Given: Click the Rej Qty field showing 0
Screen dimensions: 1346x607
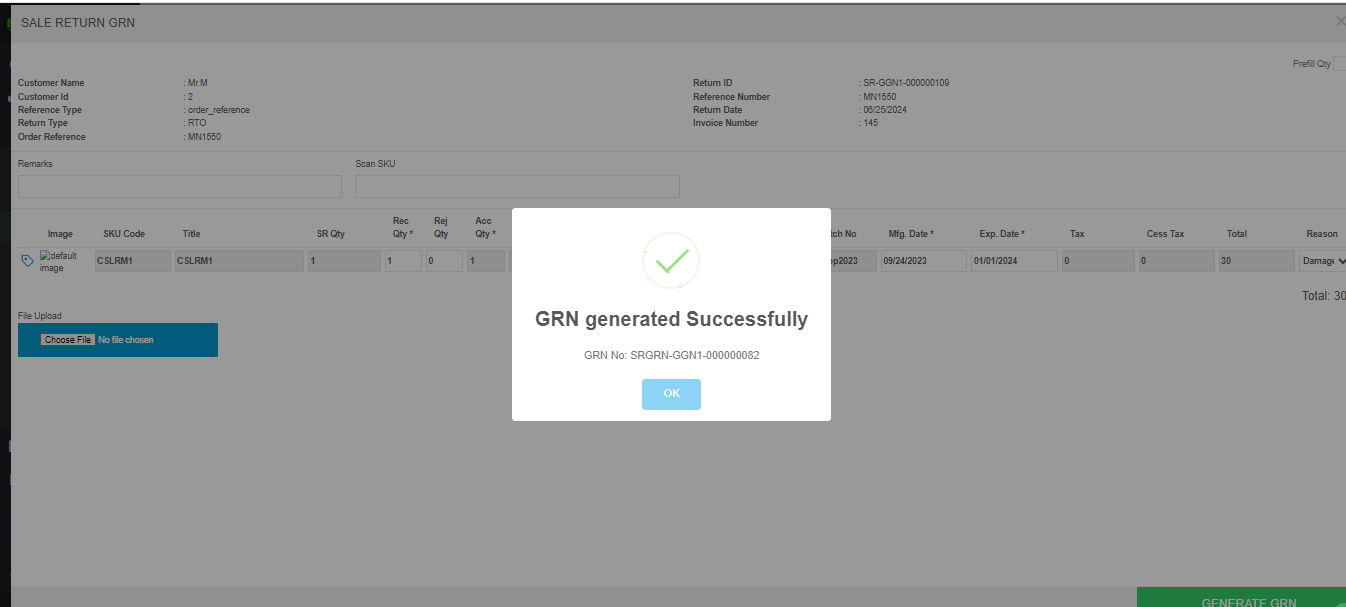Looking at the screenshot, I should pos(443,261).
